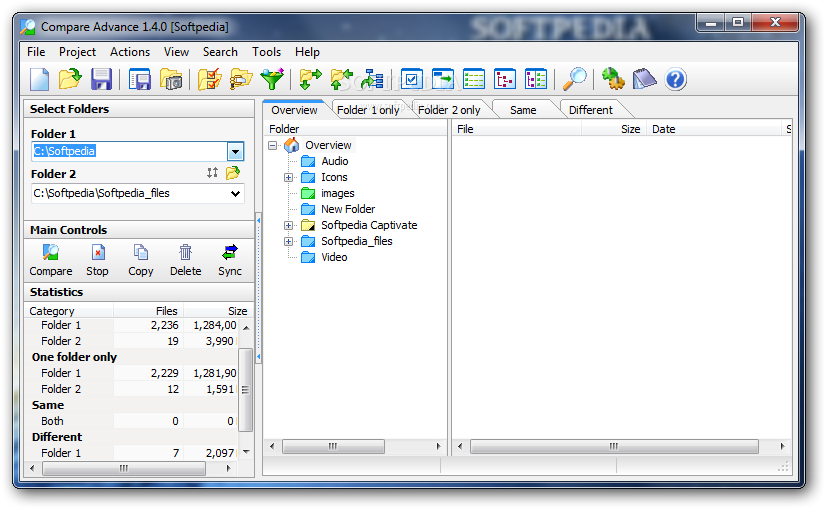Click the Open project folder icon
Screen dimensions: 826x509
[x=70, y=80]
